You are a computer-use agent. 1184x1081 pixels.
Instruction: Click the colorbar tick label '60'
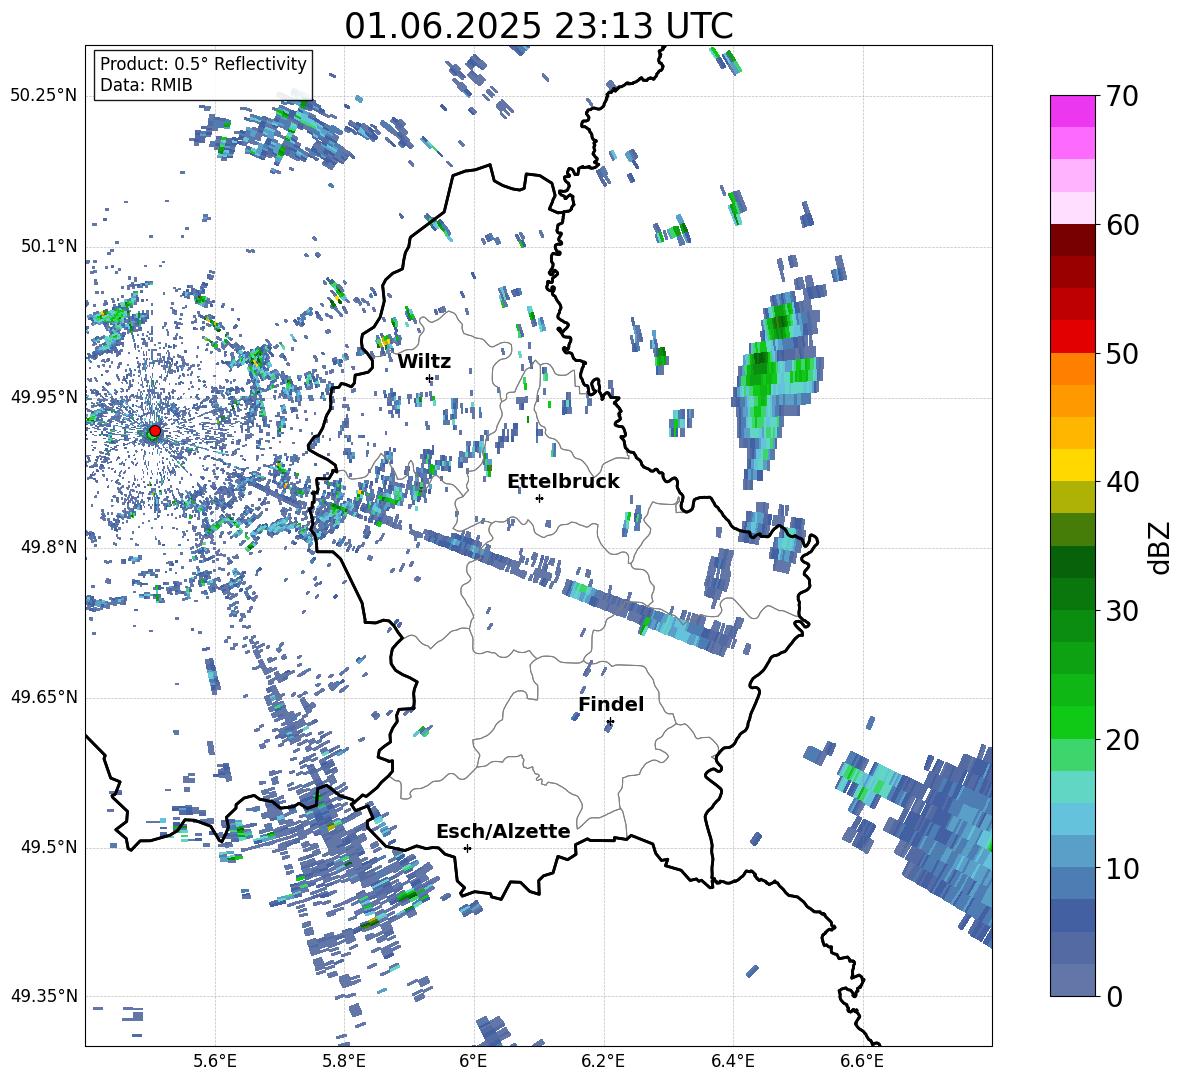(1122, 225)
